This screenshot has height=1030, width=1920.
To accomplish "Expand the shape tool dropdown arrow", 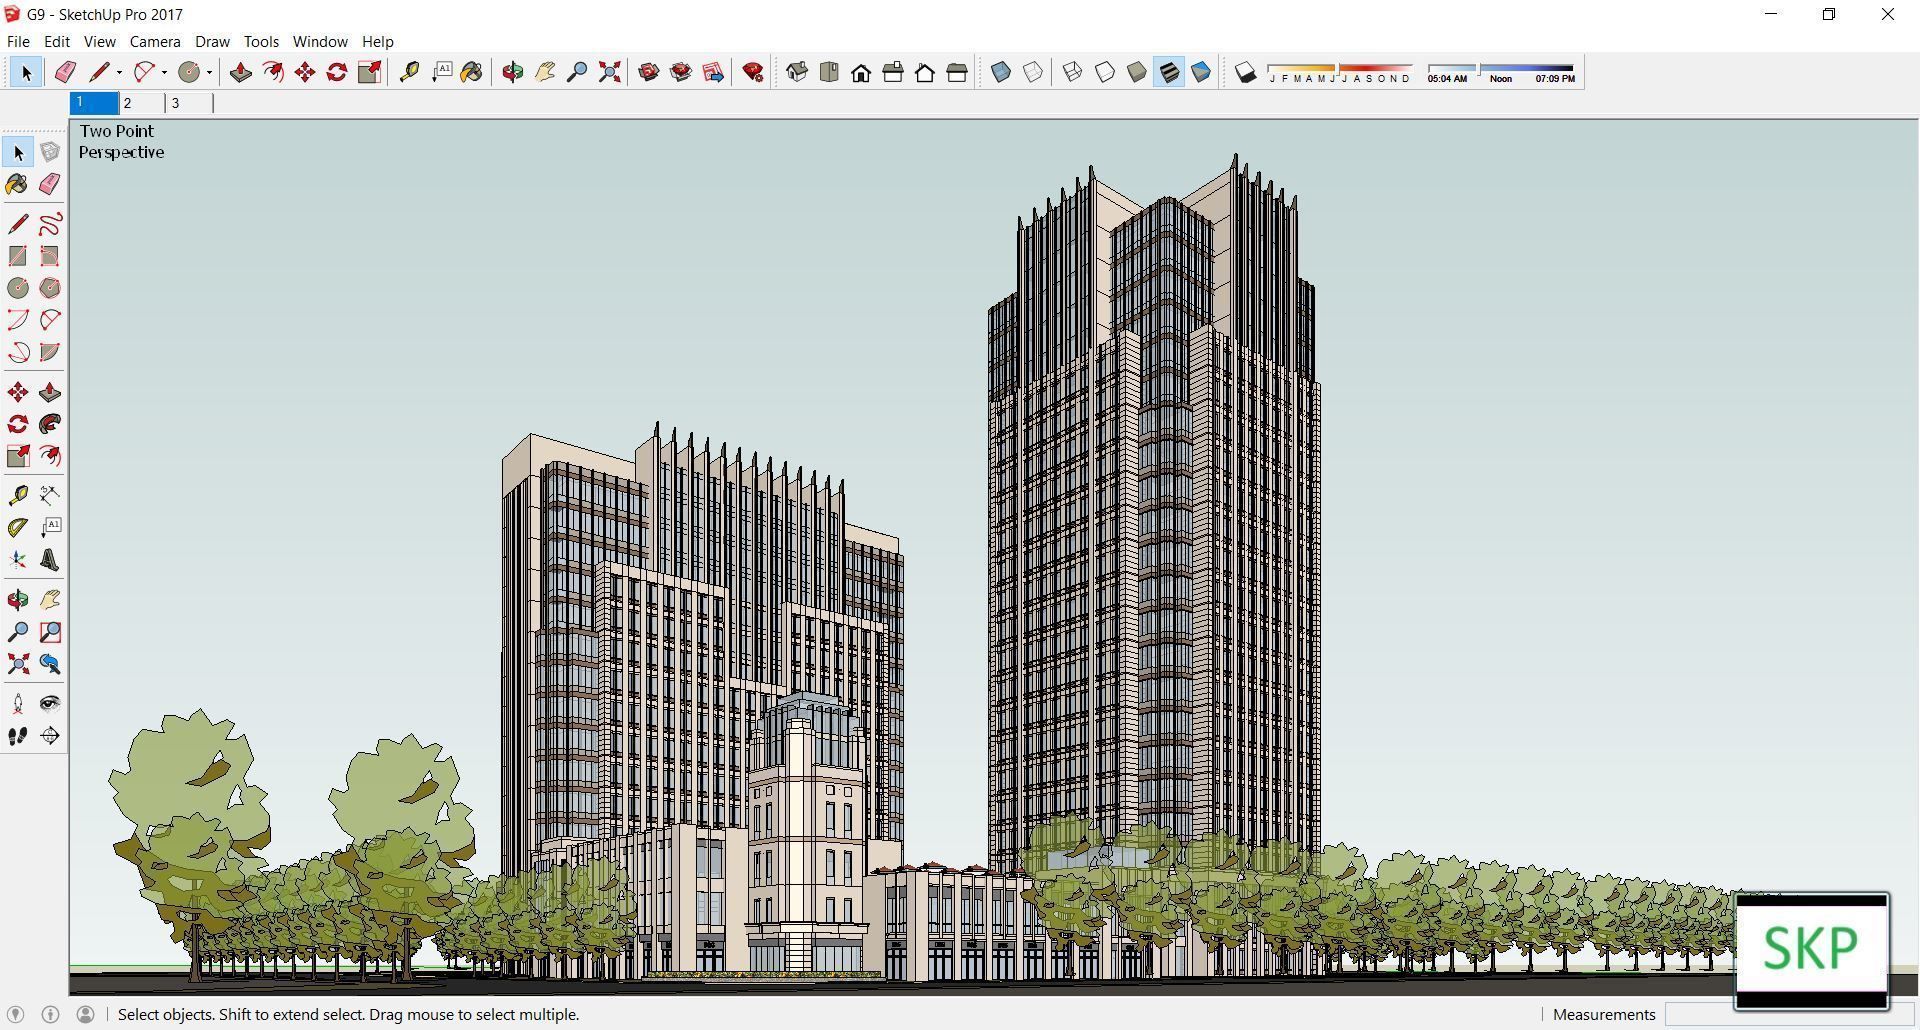I will pyautogui.click(x=209, y=72).
